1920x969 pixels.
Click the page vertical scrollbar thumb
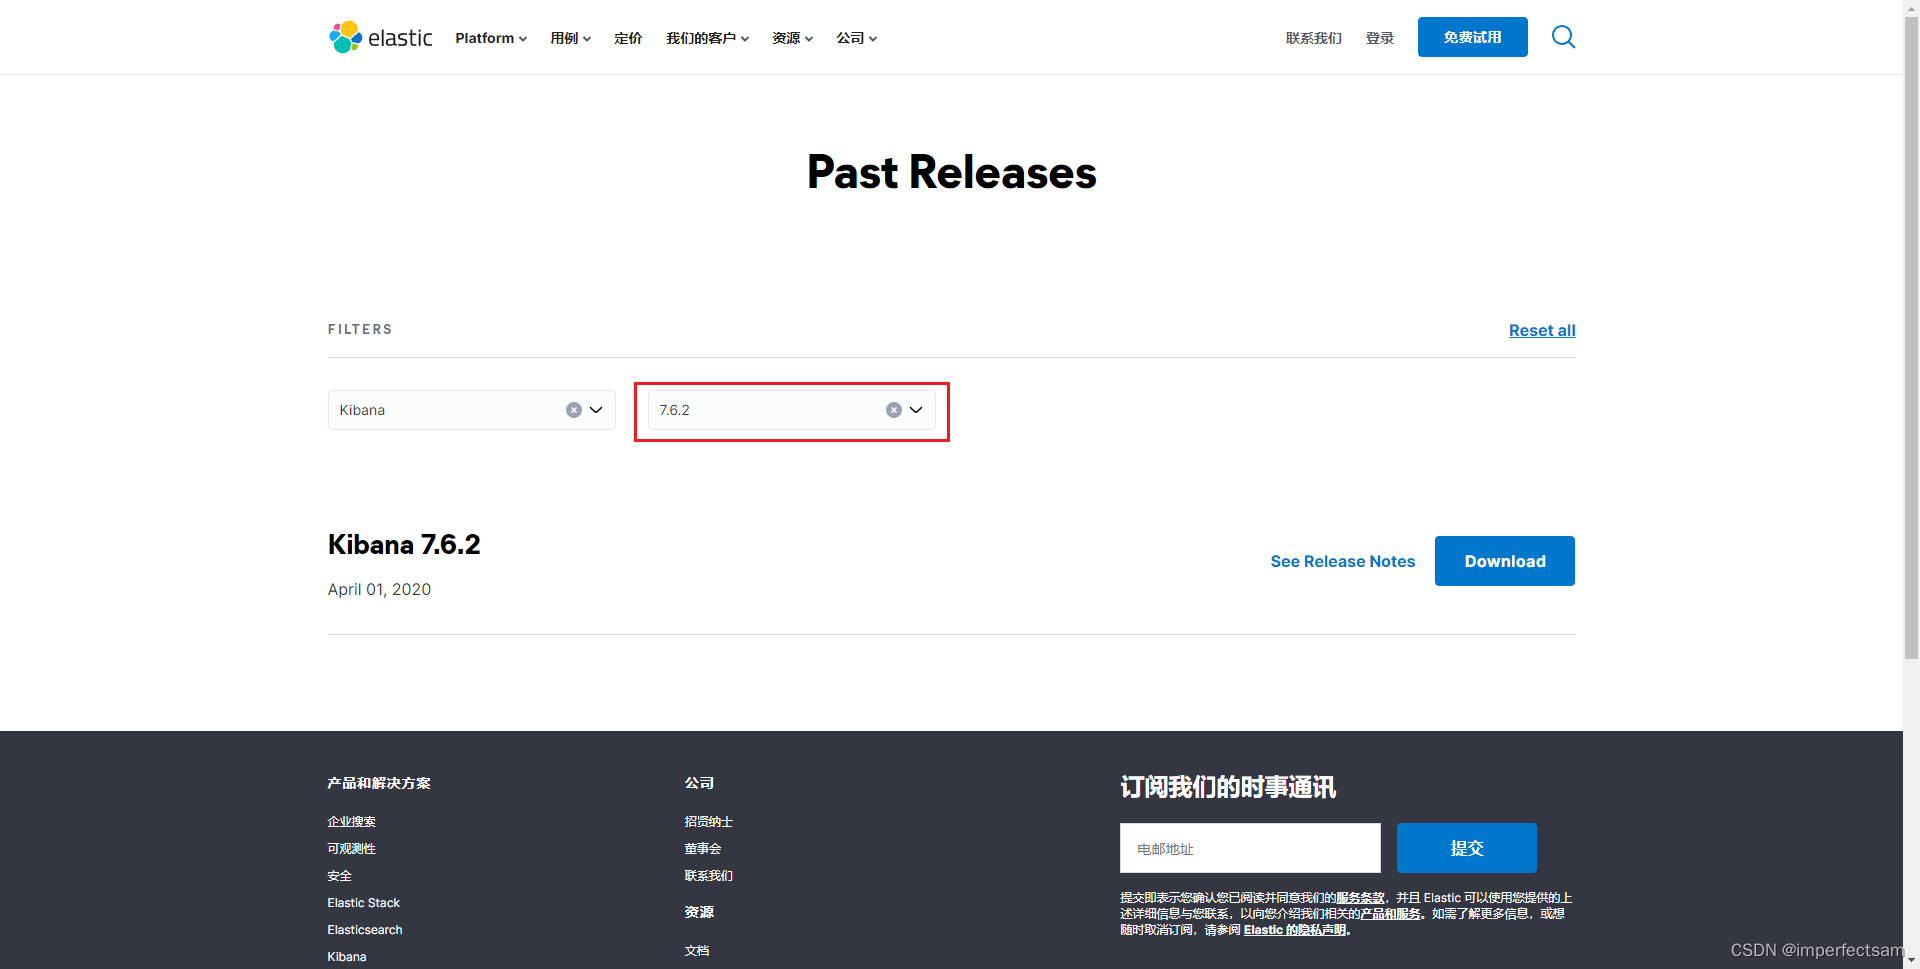1911,337
